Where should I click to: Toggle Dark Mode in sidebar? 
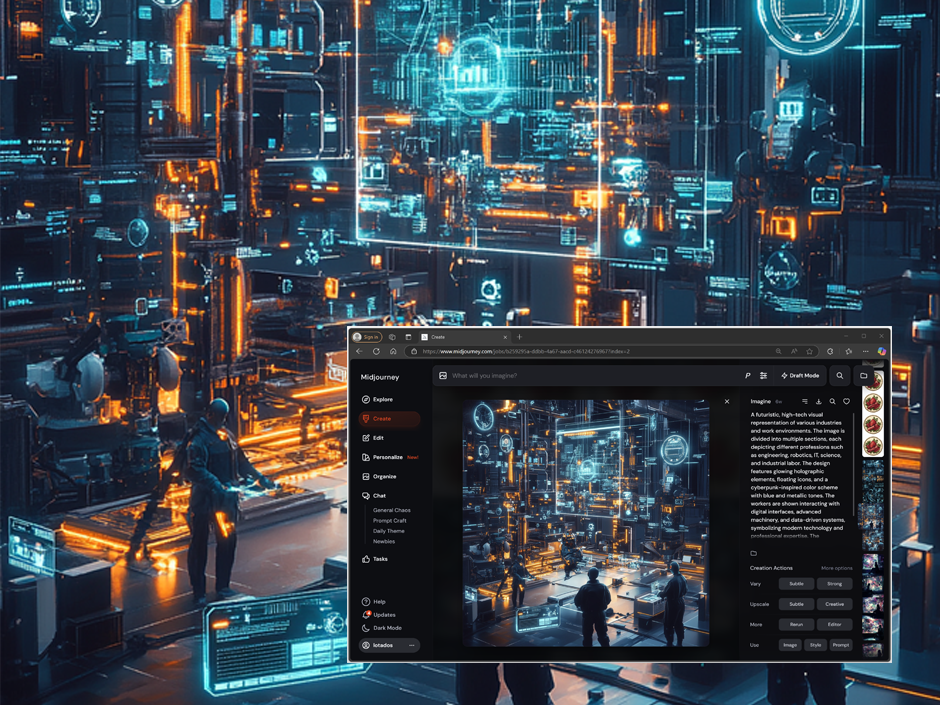pyautogui.click(x=386, y=628)
